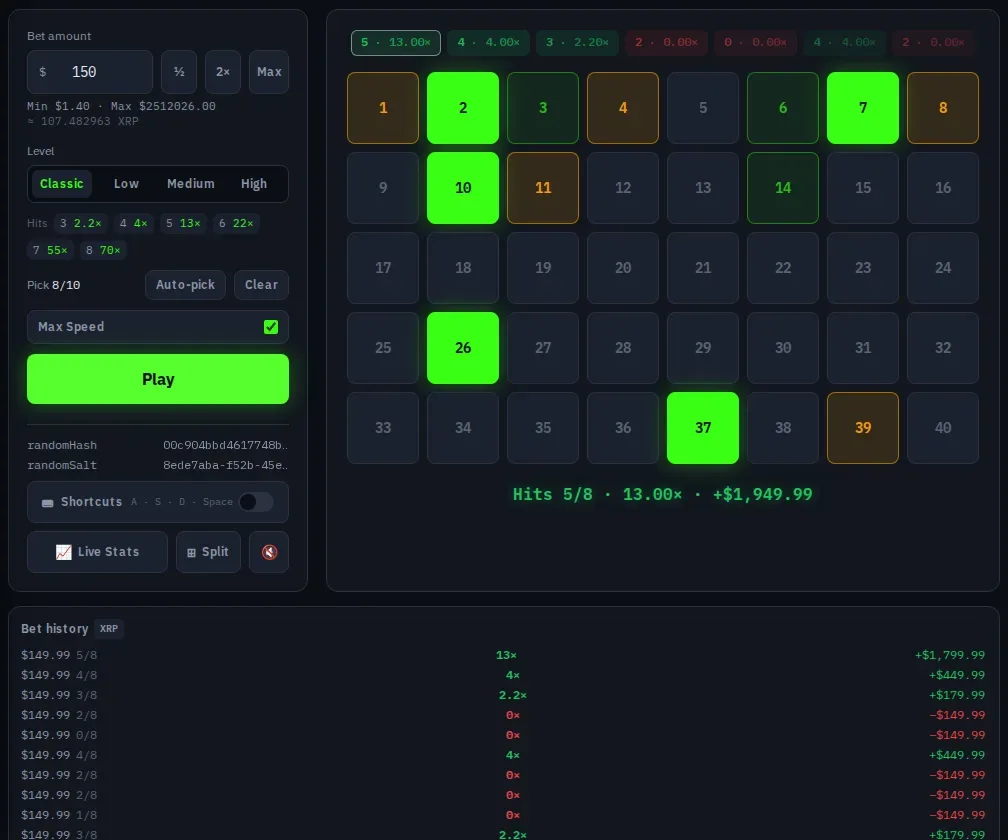Open the top bet history row with +$1,799.99
This screenshot has width=1008, height=840.
(x=503, y=655)
